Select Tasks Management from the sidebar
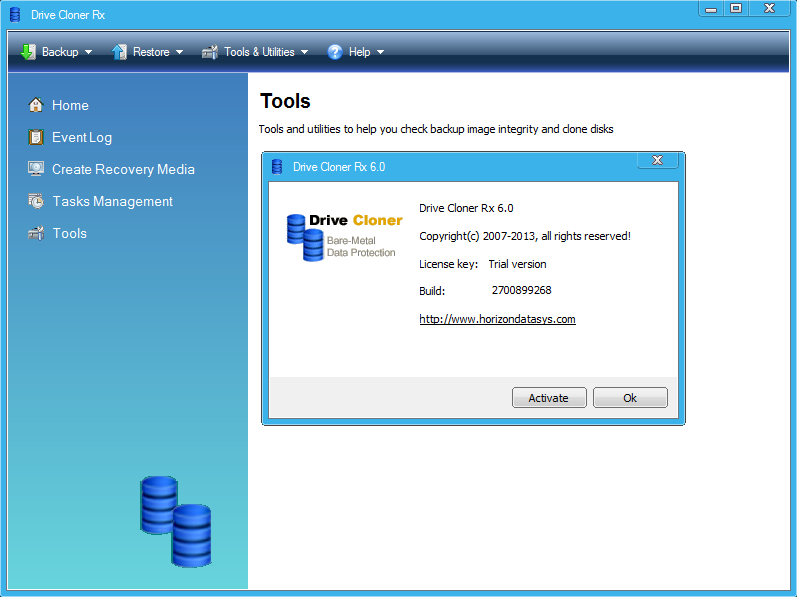This screenshot has width=797, height=597. (x=112, y=201)
